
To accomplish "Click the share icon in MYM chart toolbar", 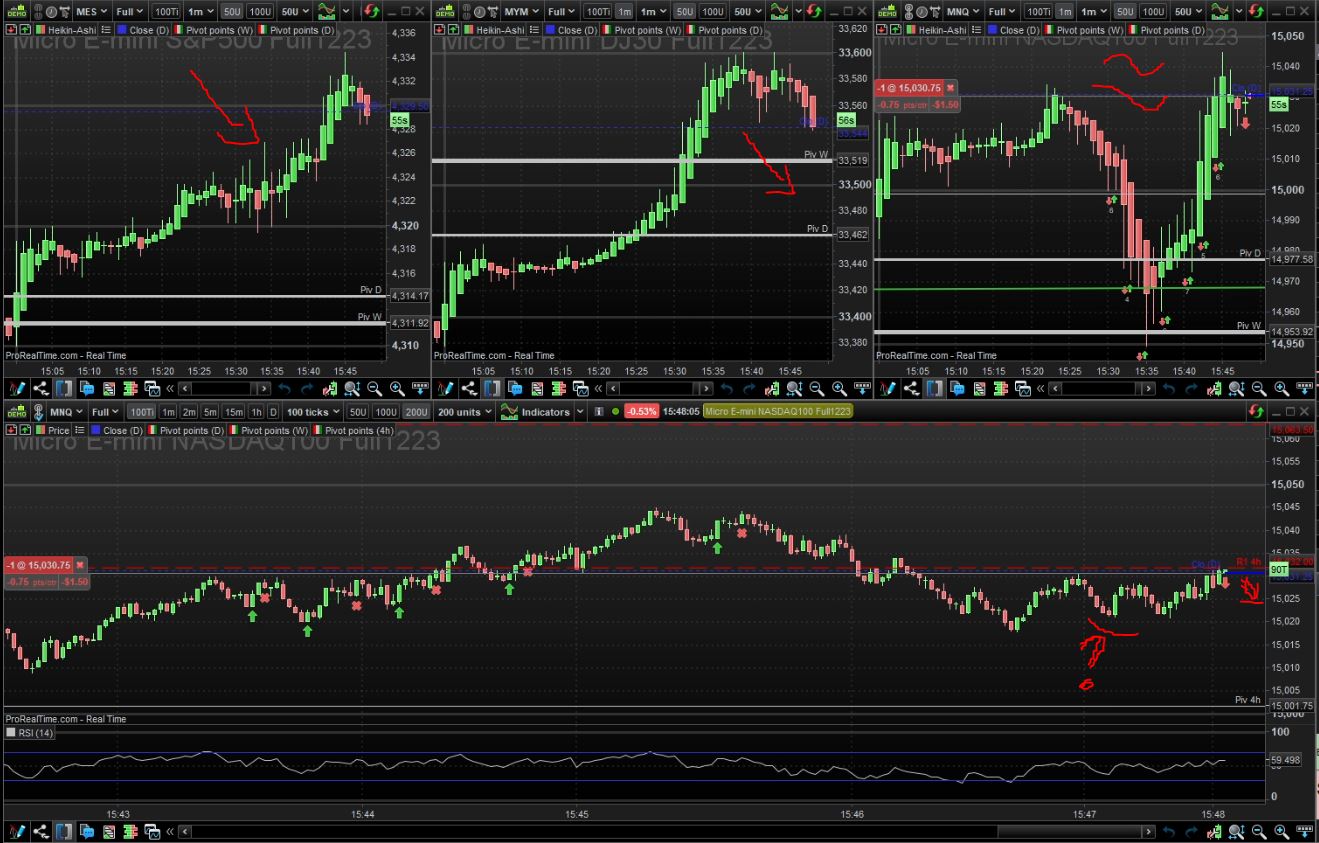I will click(x=469, y=388).
